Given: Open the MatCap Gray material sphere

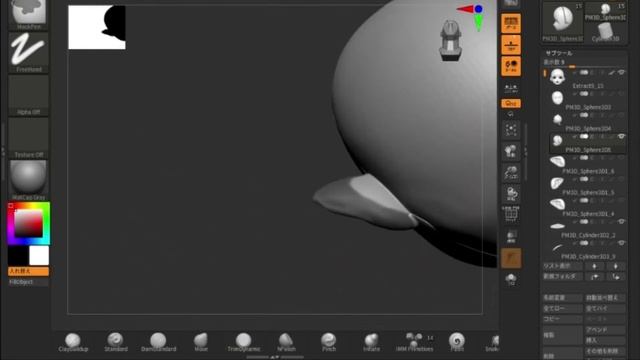Looking at the screenshot, I should click(28, 180).
